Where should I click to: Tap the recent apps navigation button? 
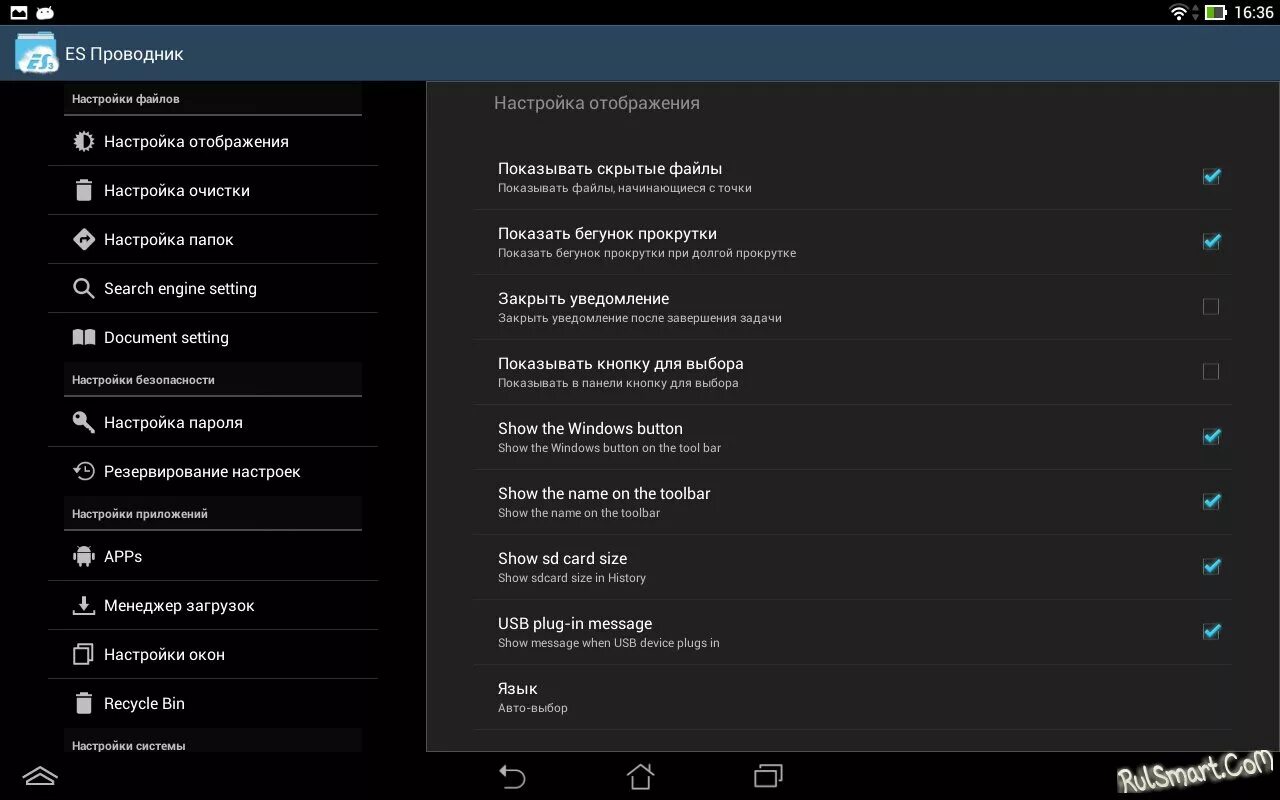[x=768, y=776]
